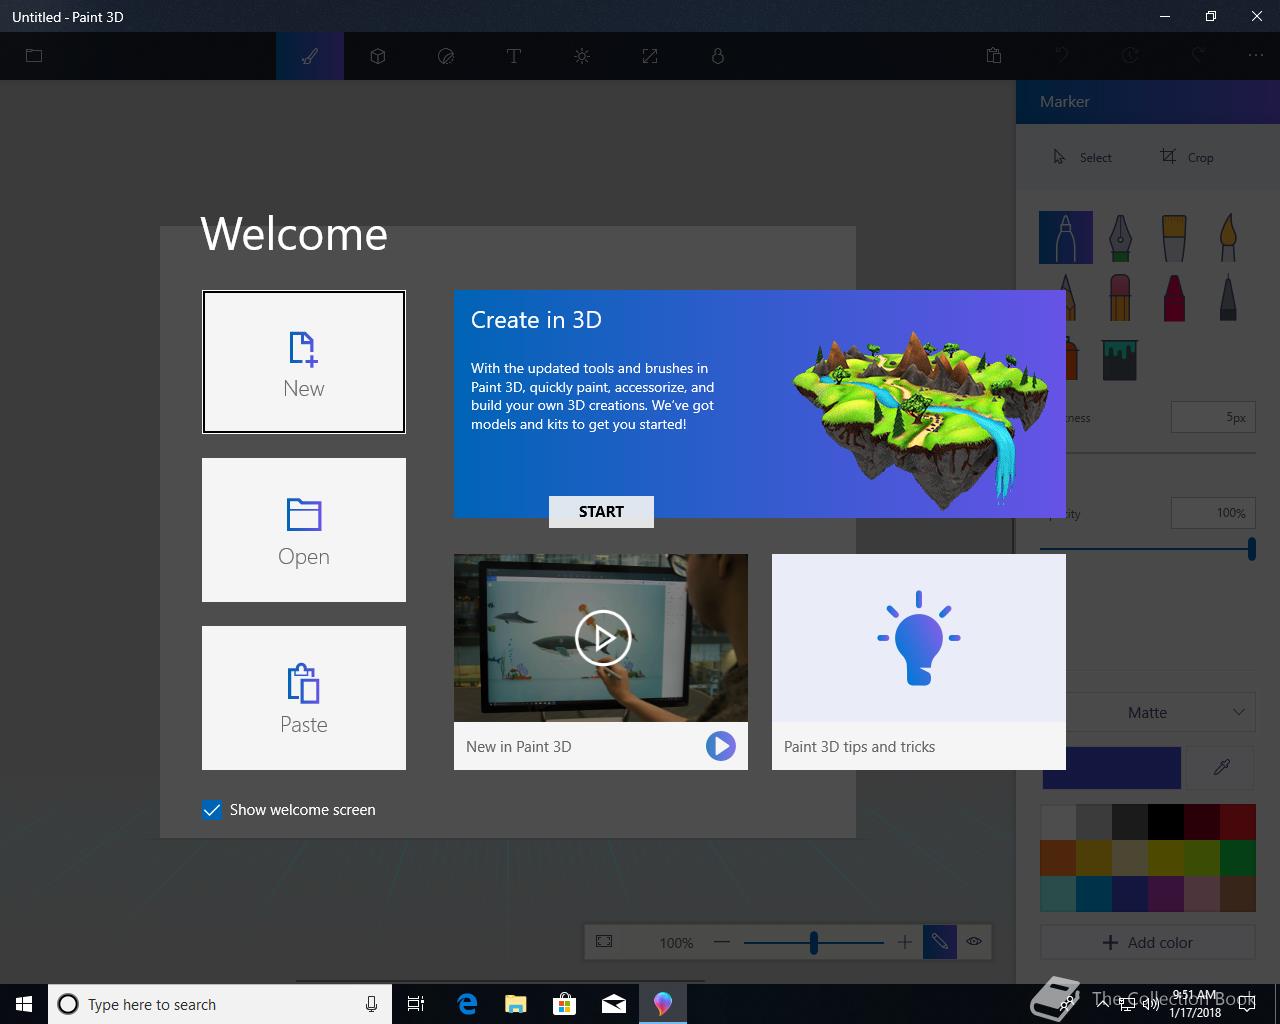
Task: Pick the purple color swatch
Action: 1166,894
